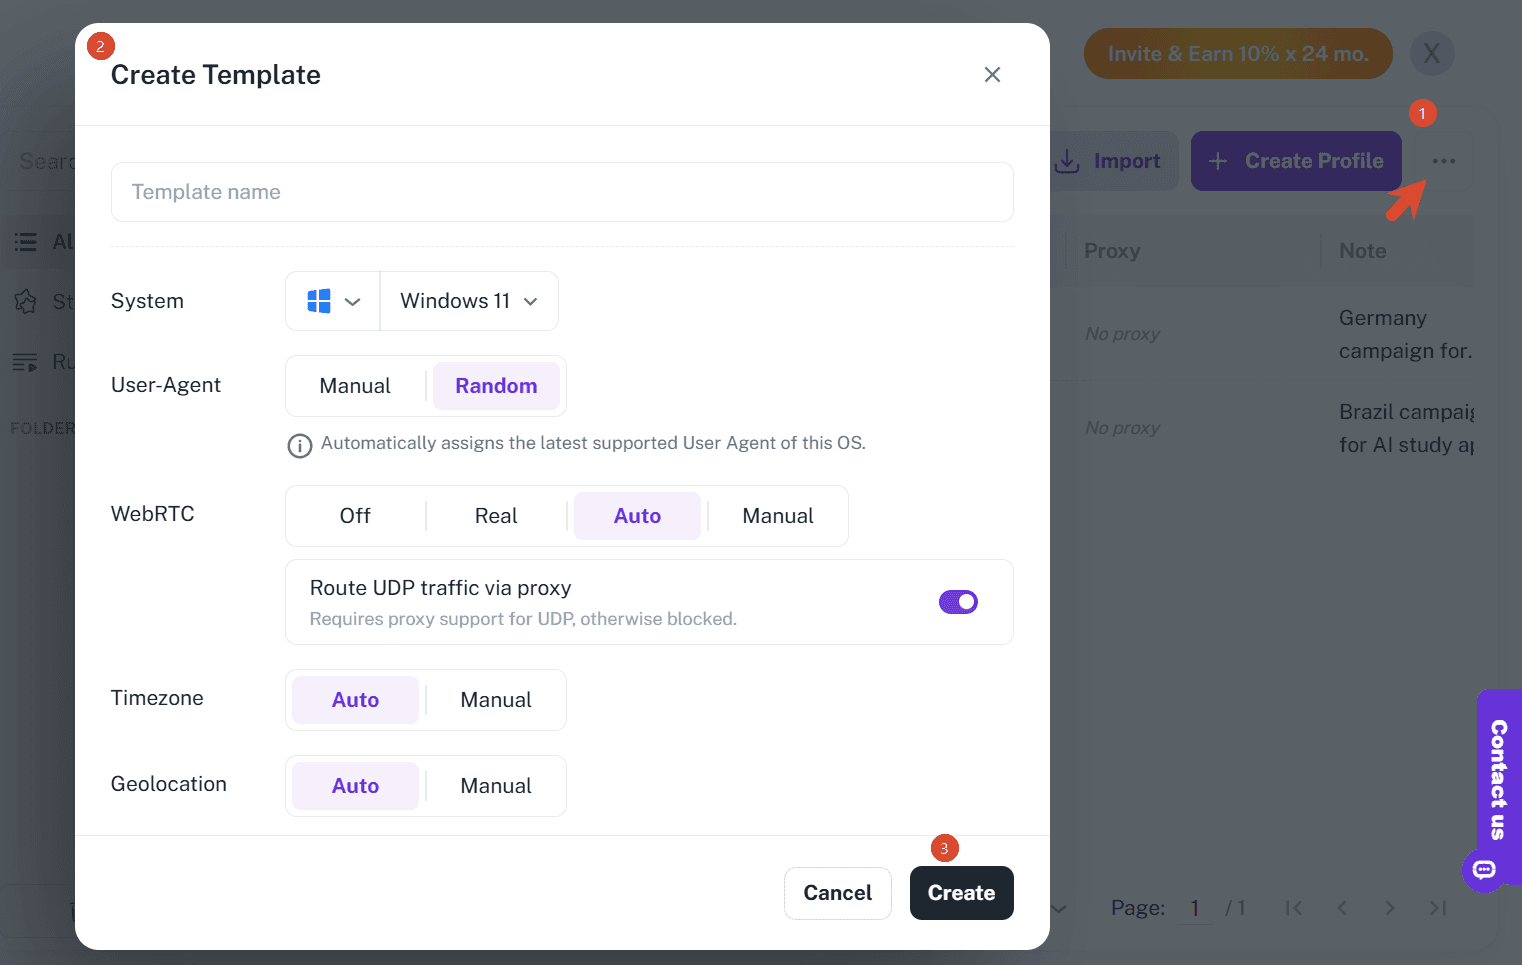Select Random for User-Agent
This screenshot has width=1522, height=965.
pyautogui.click(x=496, y=386)
